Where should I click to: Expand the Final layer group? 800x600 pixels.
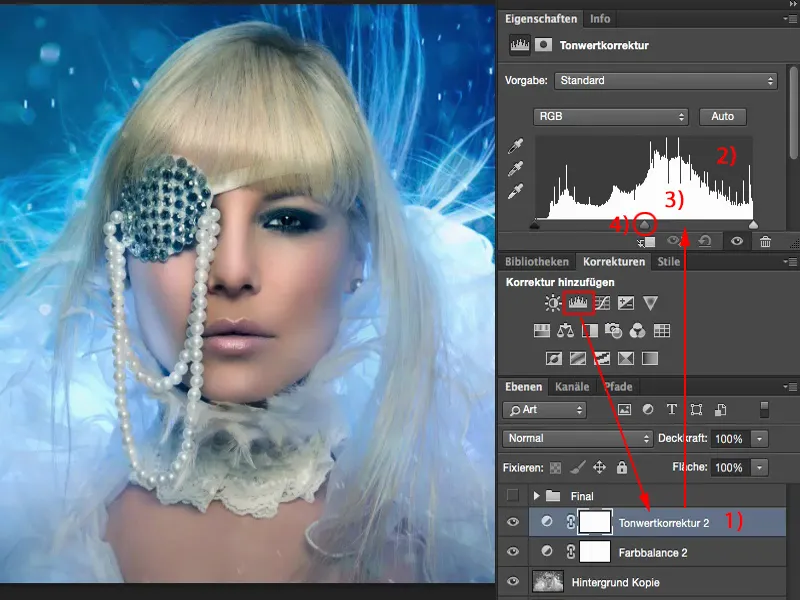pos(536,495)
